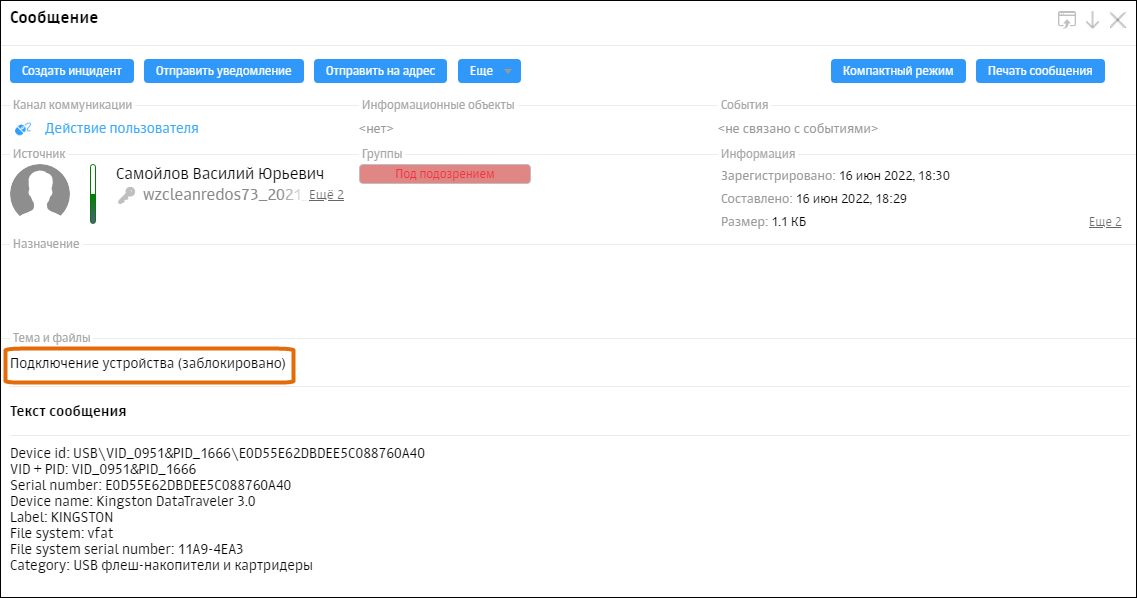Screen dimensions: 1137x598
Task: Click the Под подозрением group tag
Action: 445,174
